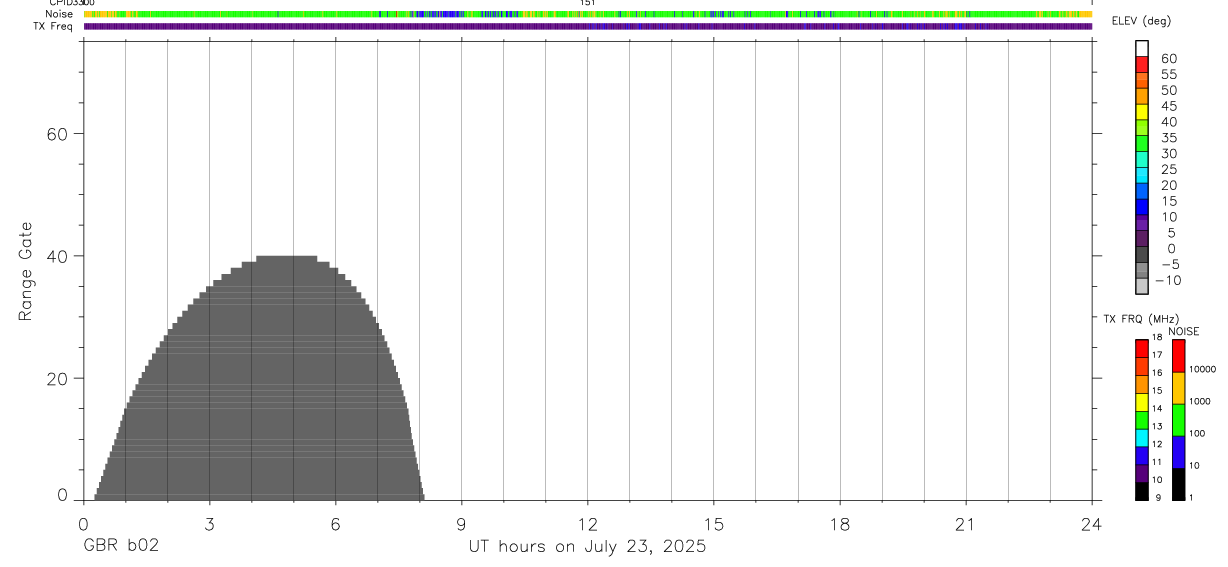Image resolution: width=1228 pixels, height=567 pixels.
Task: Click the '25' label on the ELEV scale
Action: (1169, 169)
